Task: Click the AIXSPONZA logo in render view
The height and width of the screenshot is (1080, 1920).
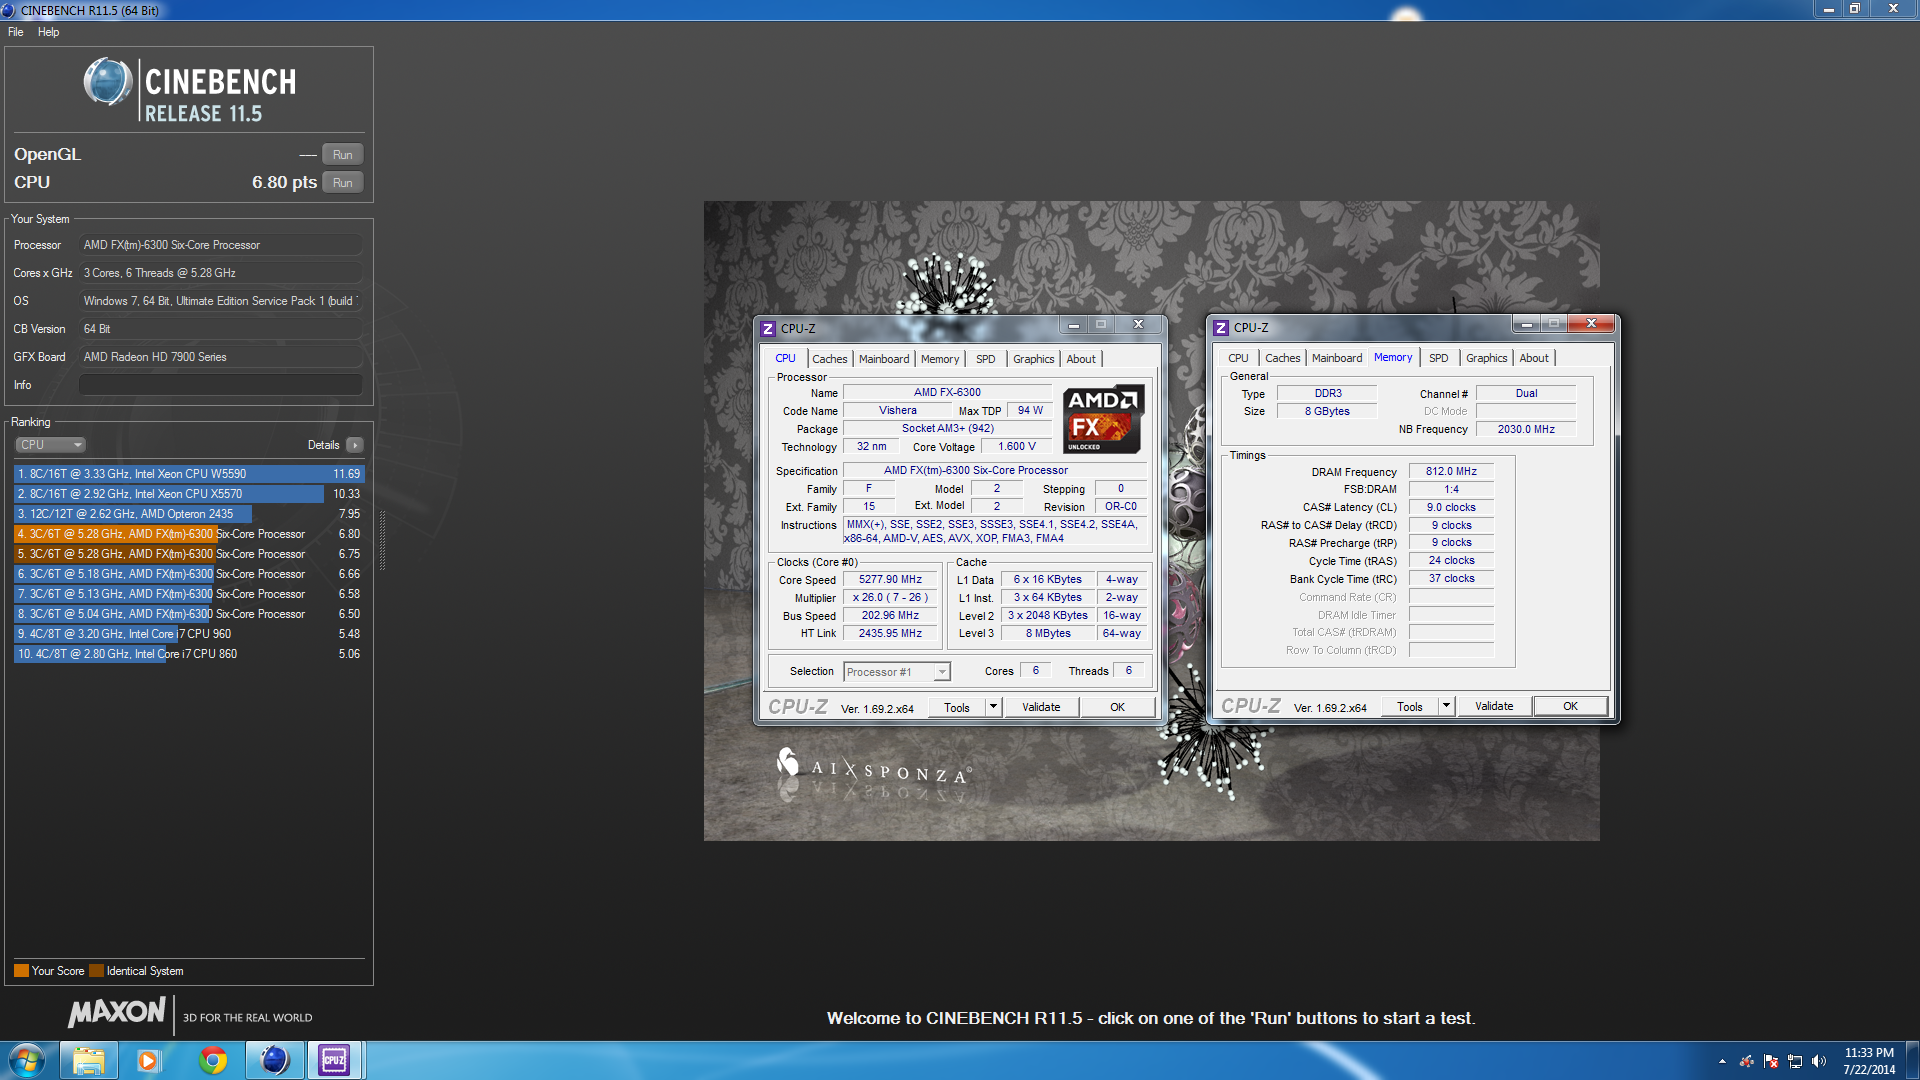Action: [x=873, y=767]
